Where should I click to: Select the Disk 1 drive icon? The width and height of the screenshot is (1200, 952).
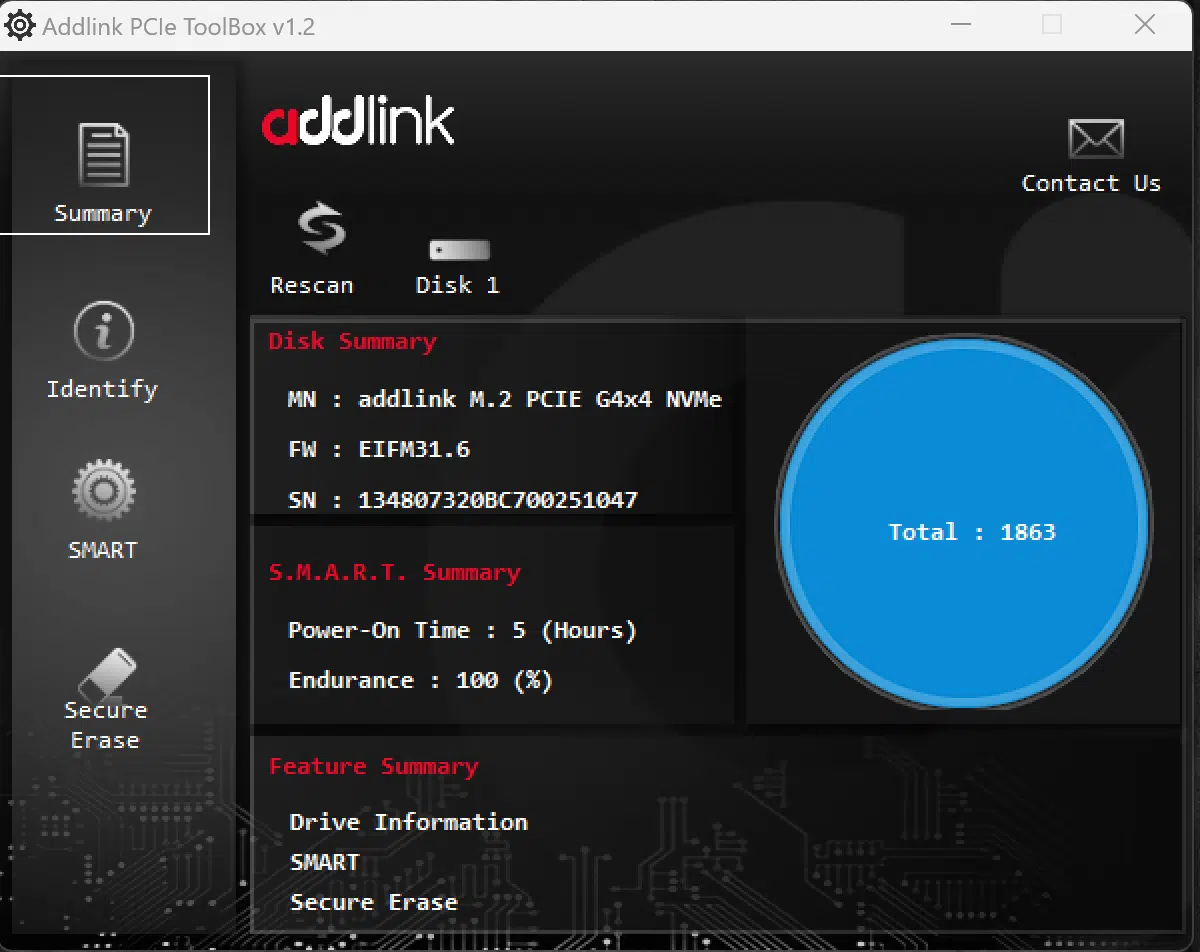tap(457, 249)
